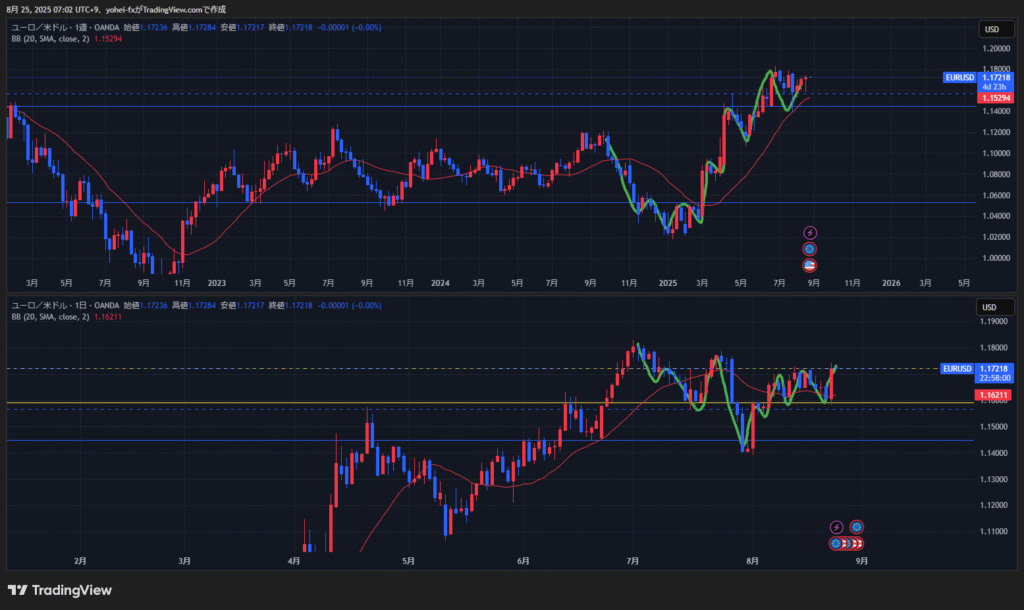Click the 1.08000 price axis label
This screenshot has width=1024, height=610.
point(996,174)
